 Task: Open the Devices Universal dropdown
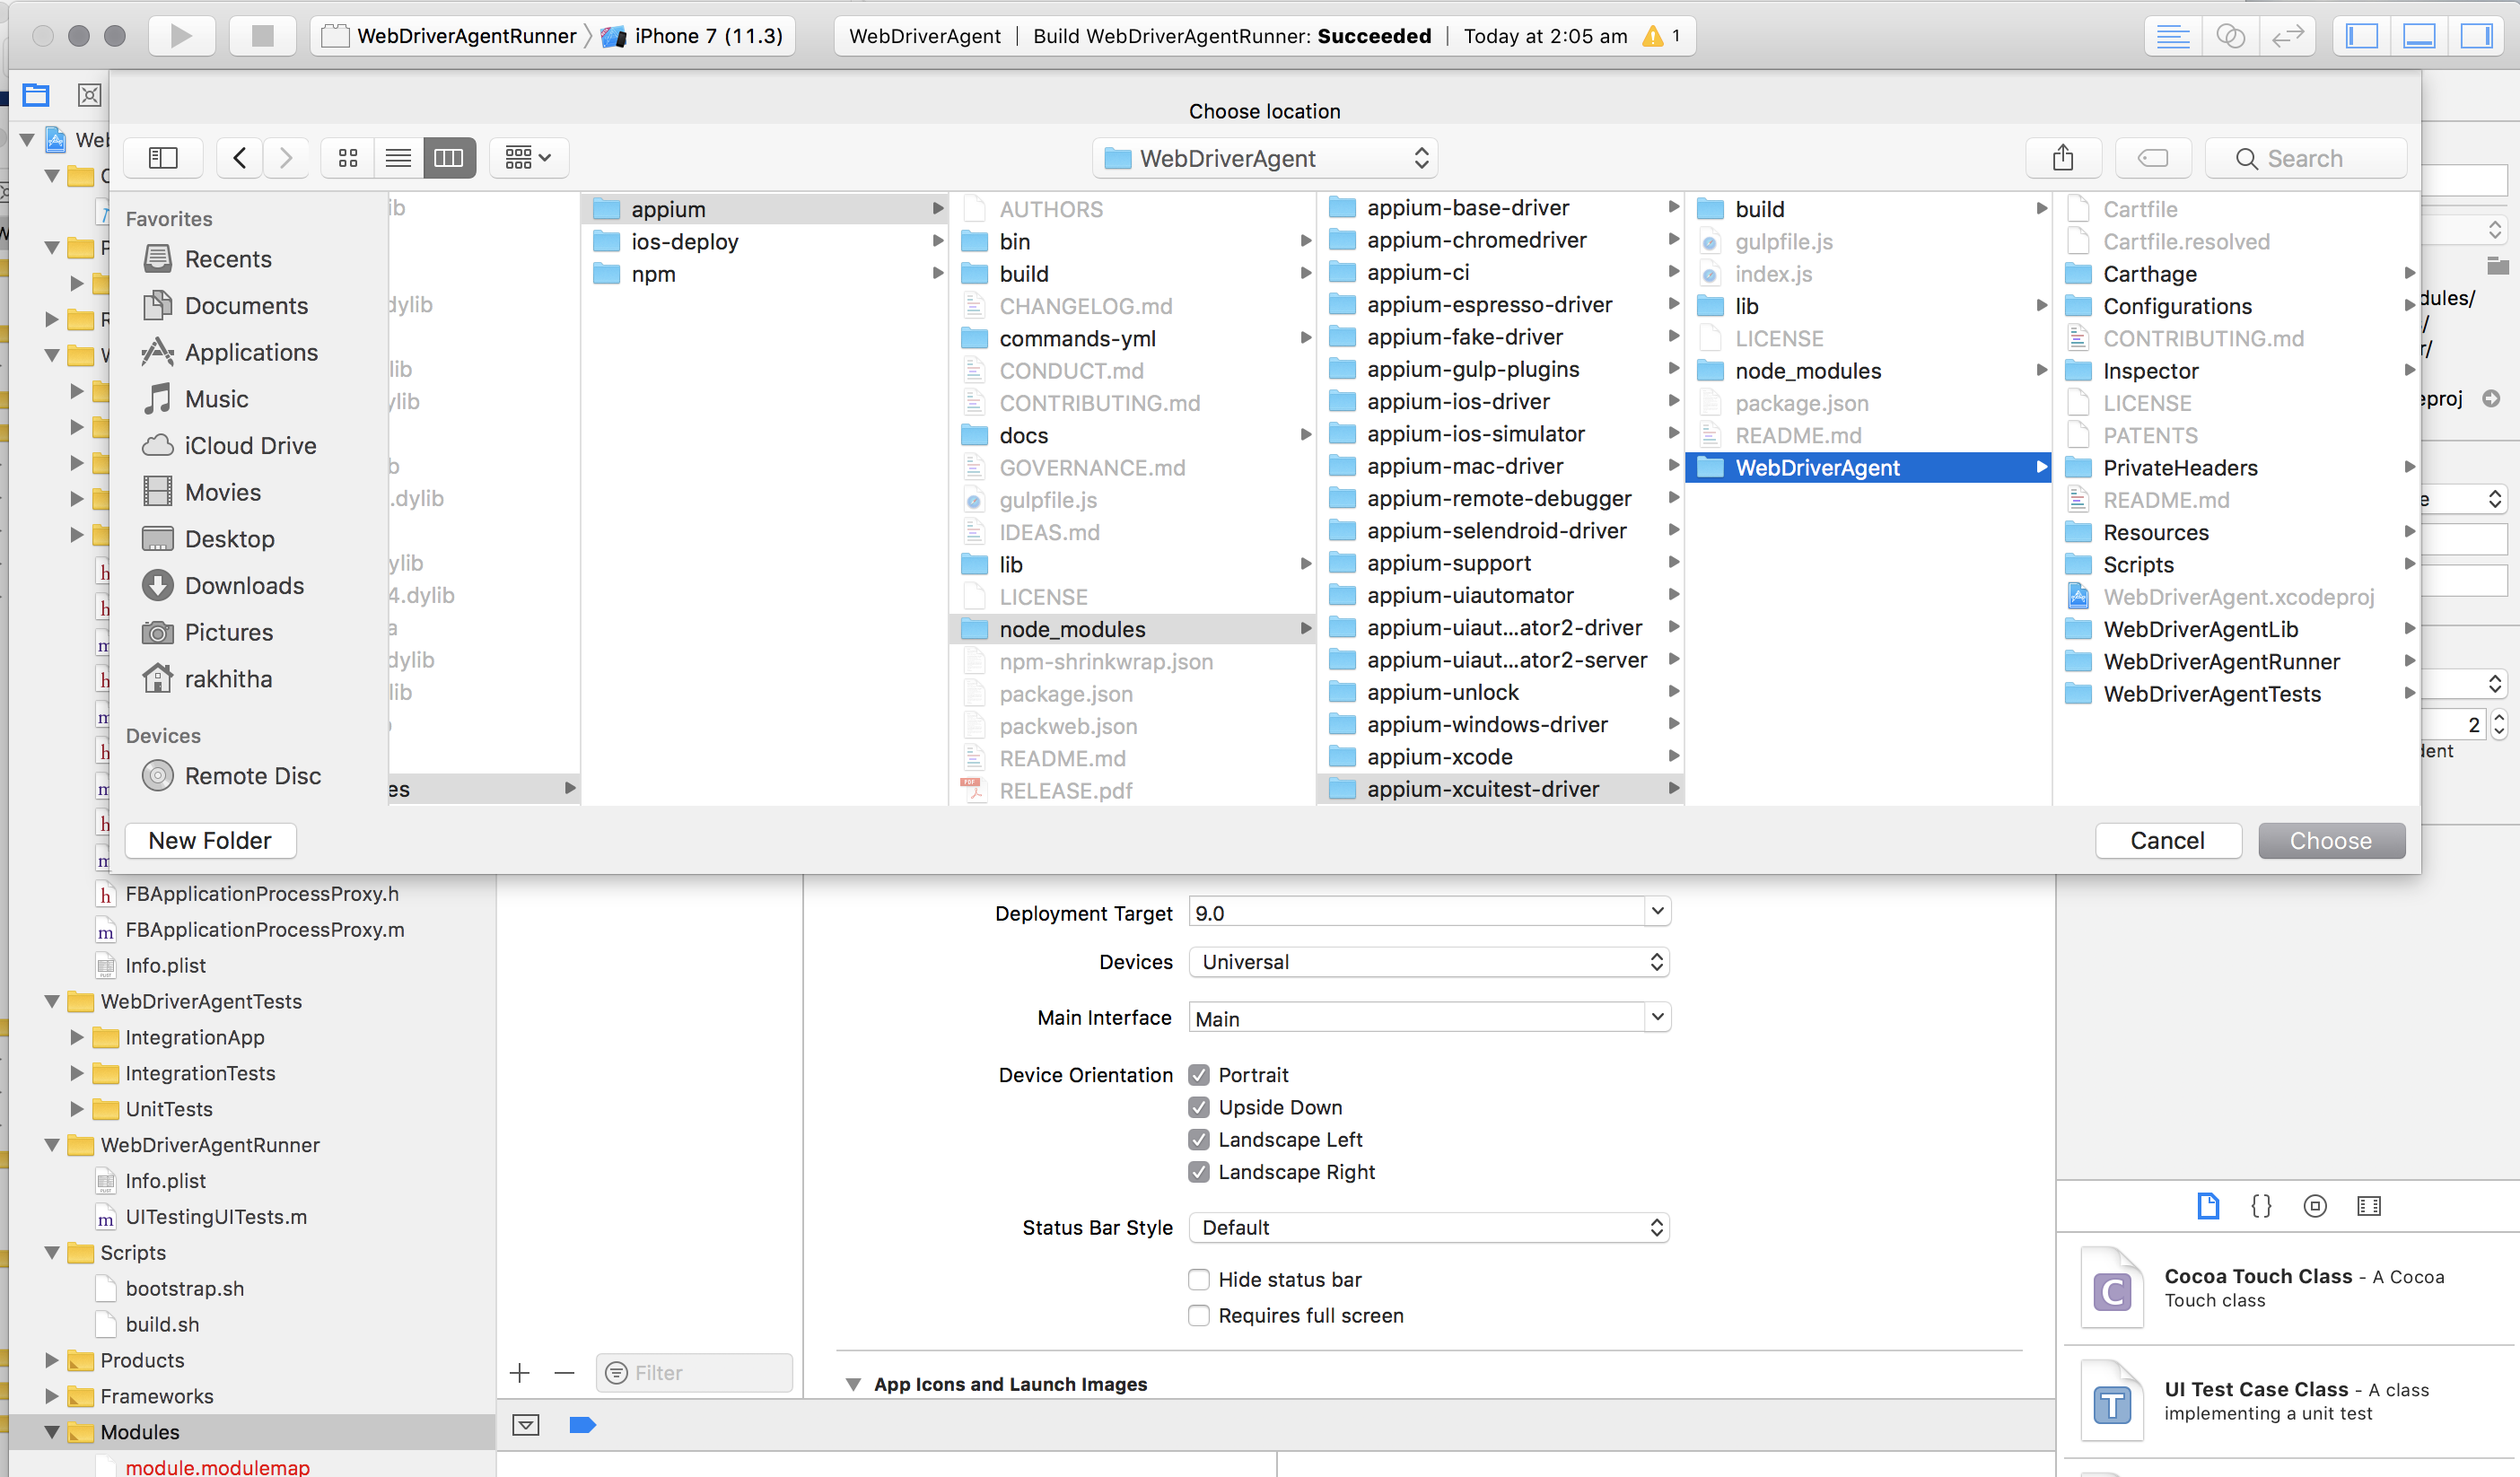[1429, 962]
